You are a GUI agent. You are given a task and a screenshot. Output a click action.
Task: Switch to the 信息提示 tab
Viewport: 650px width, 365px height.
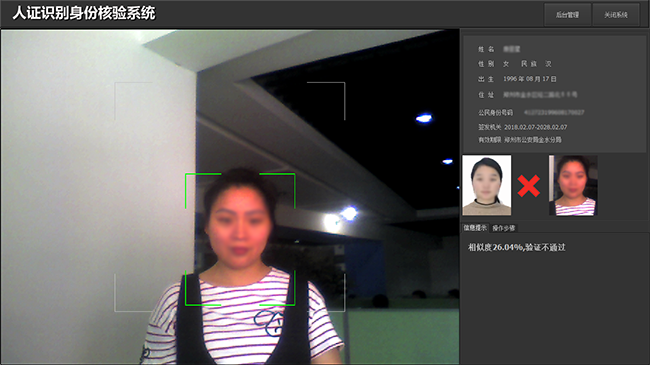475,228
